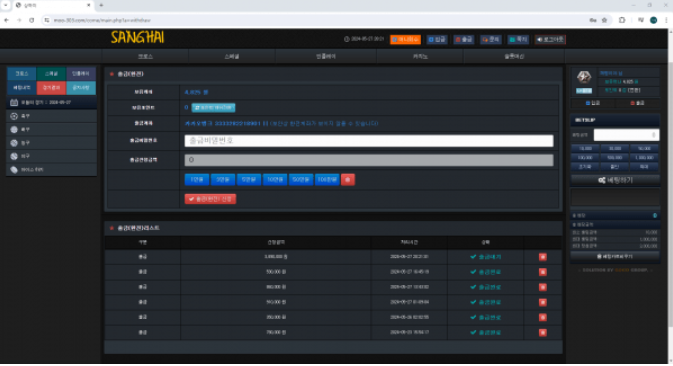Image resolution: width=673 pixels, height=366 pixels.
Task: Select the ice hockey puck sport entry
Action: [x=14, y=169]
